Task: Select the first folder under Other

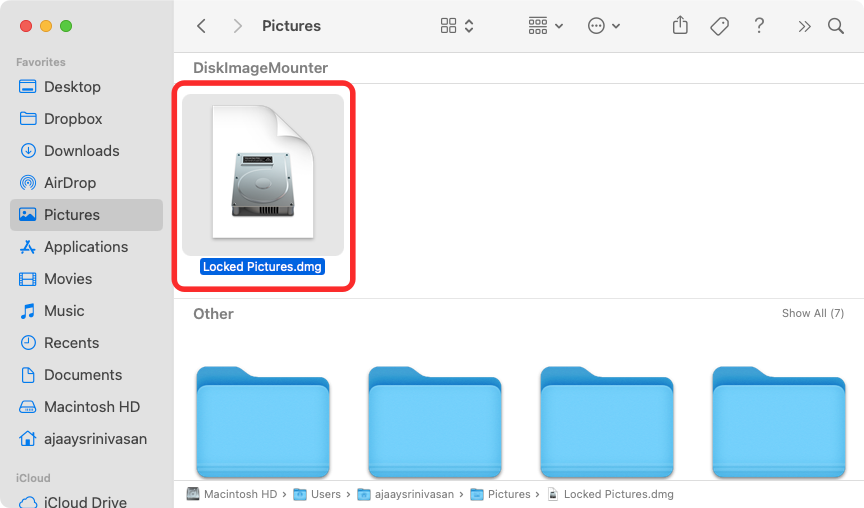Action: (x=263, y=422)
